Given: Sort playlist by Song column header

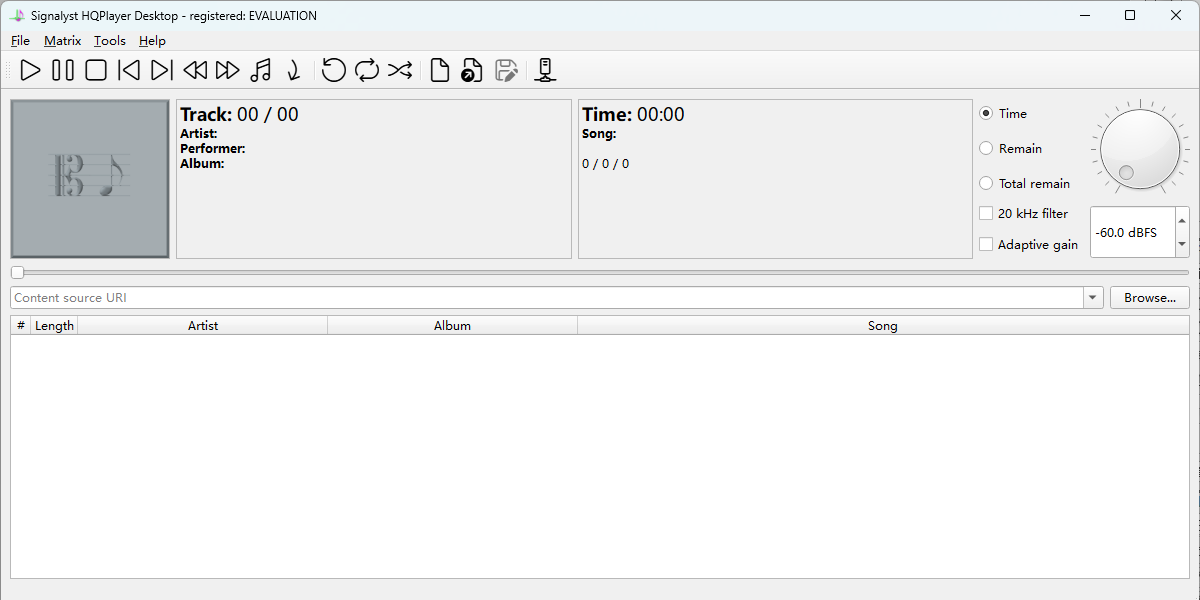Looking at the screenshot, I should (883, 326).
